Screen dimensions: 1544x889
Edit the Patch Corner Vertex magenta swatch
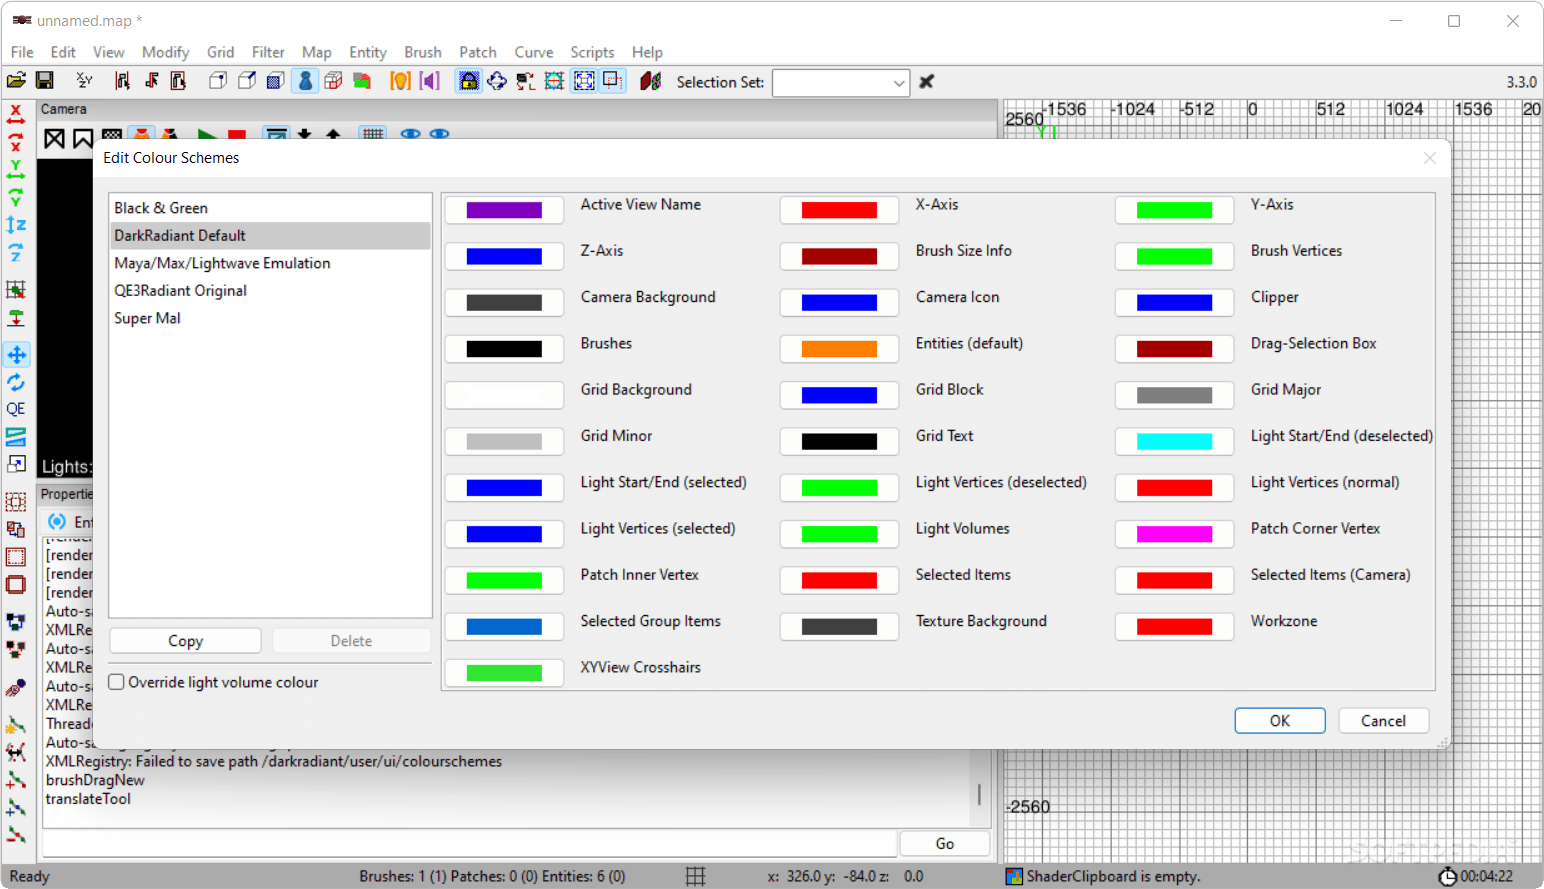pyautogui.click(x=1174, y=534)
